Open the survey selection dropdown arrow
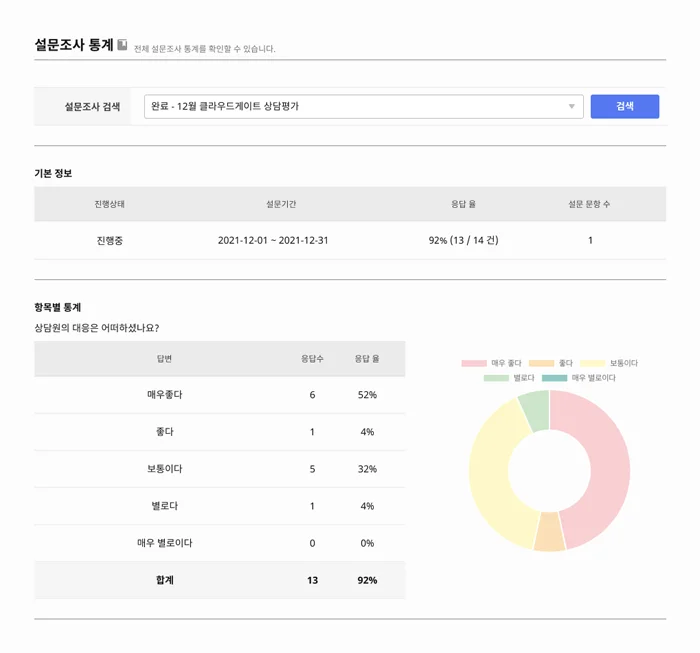The image size is (700, 653). 571,106
